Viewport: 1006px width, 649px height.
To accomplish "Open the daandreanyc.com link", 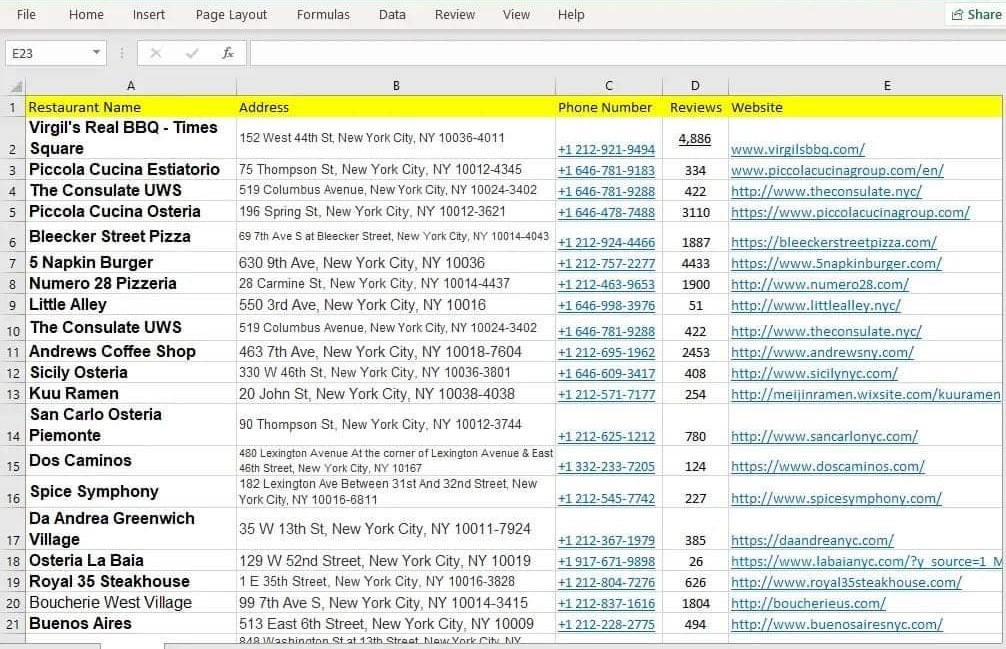I will [x=812, y=541].
